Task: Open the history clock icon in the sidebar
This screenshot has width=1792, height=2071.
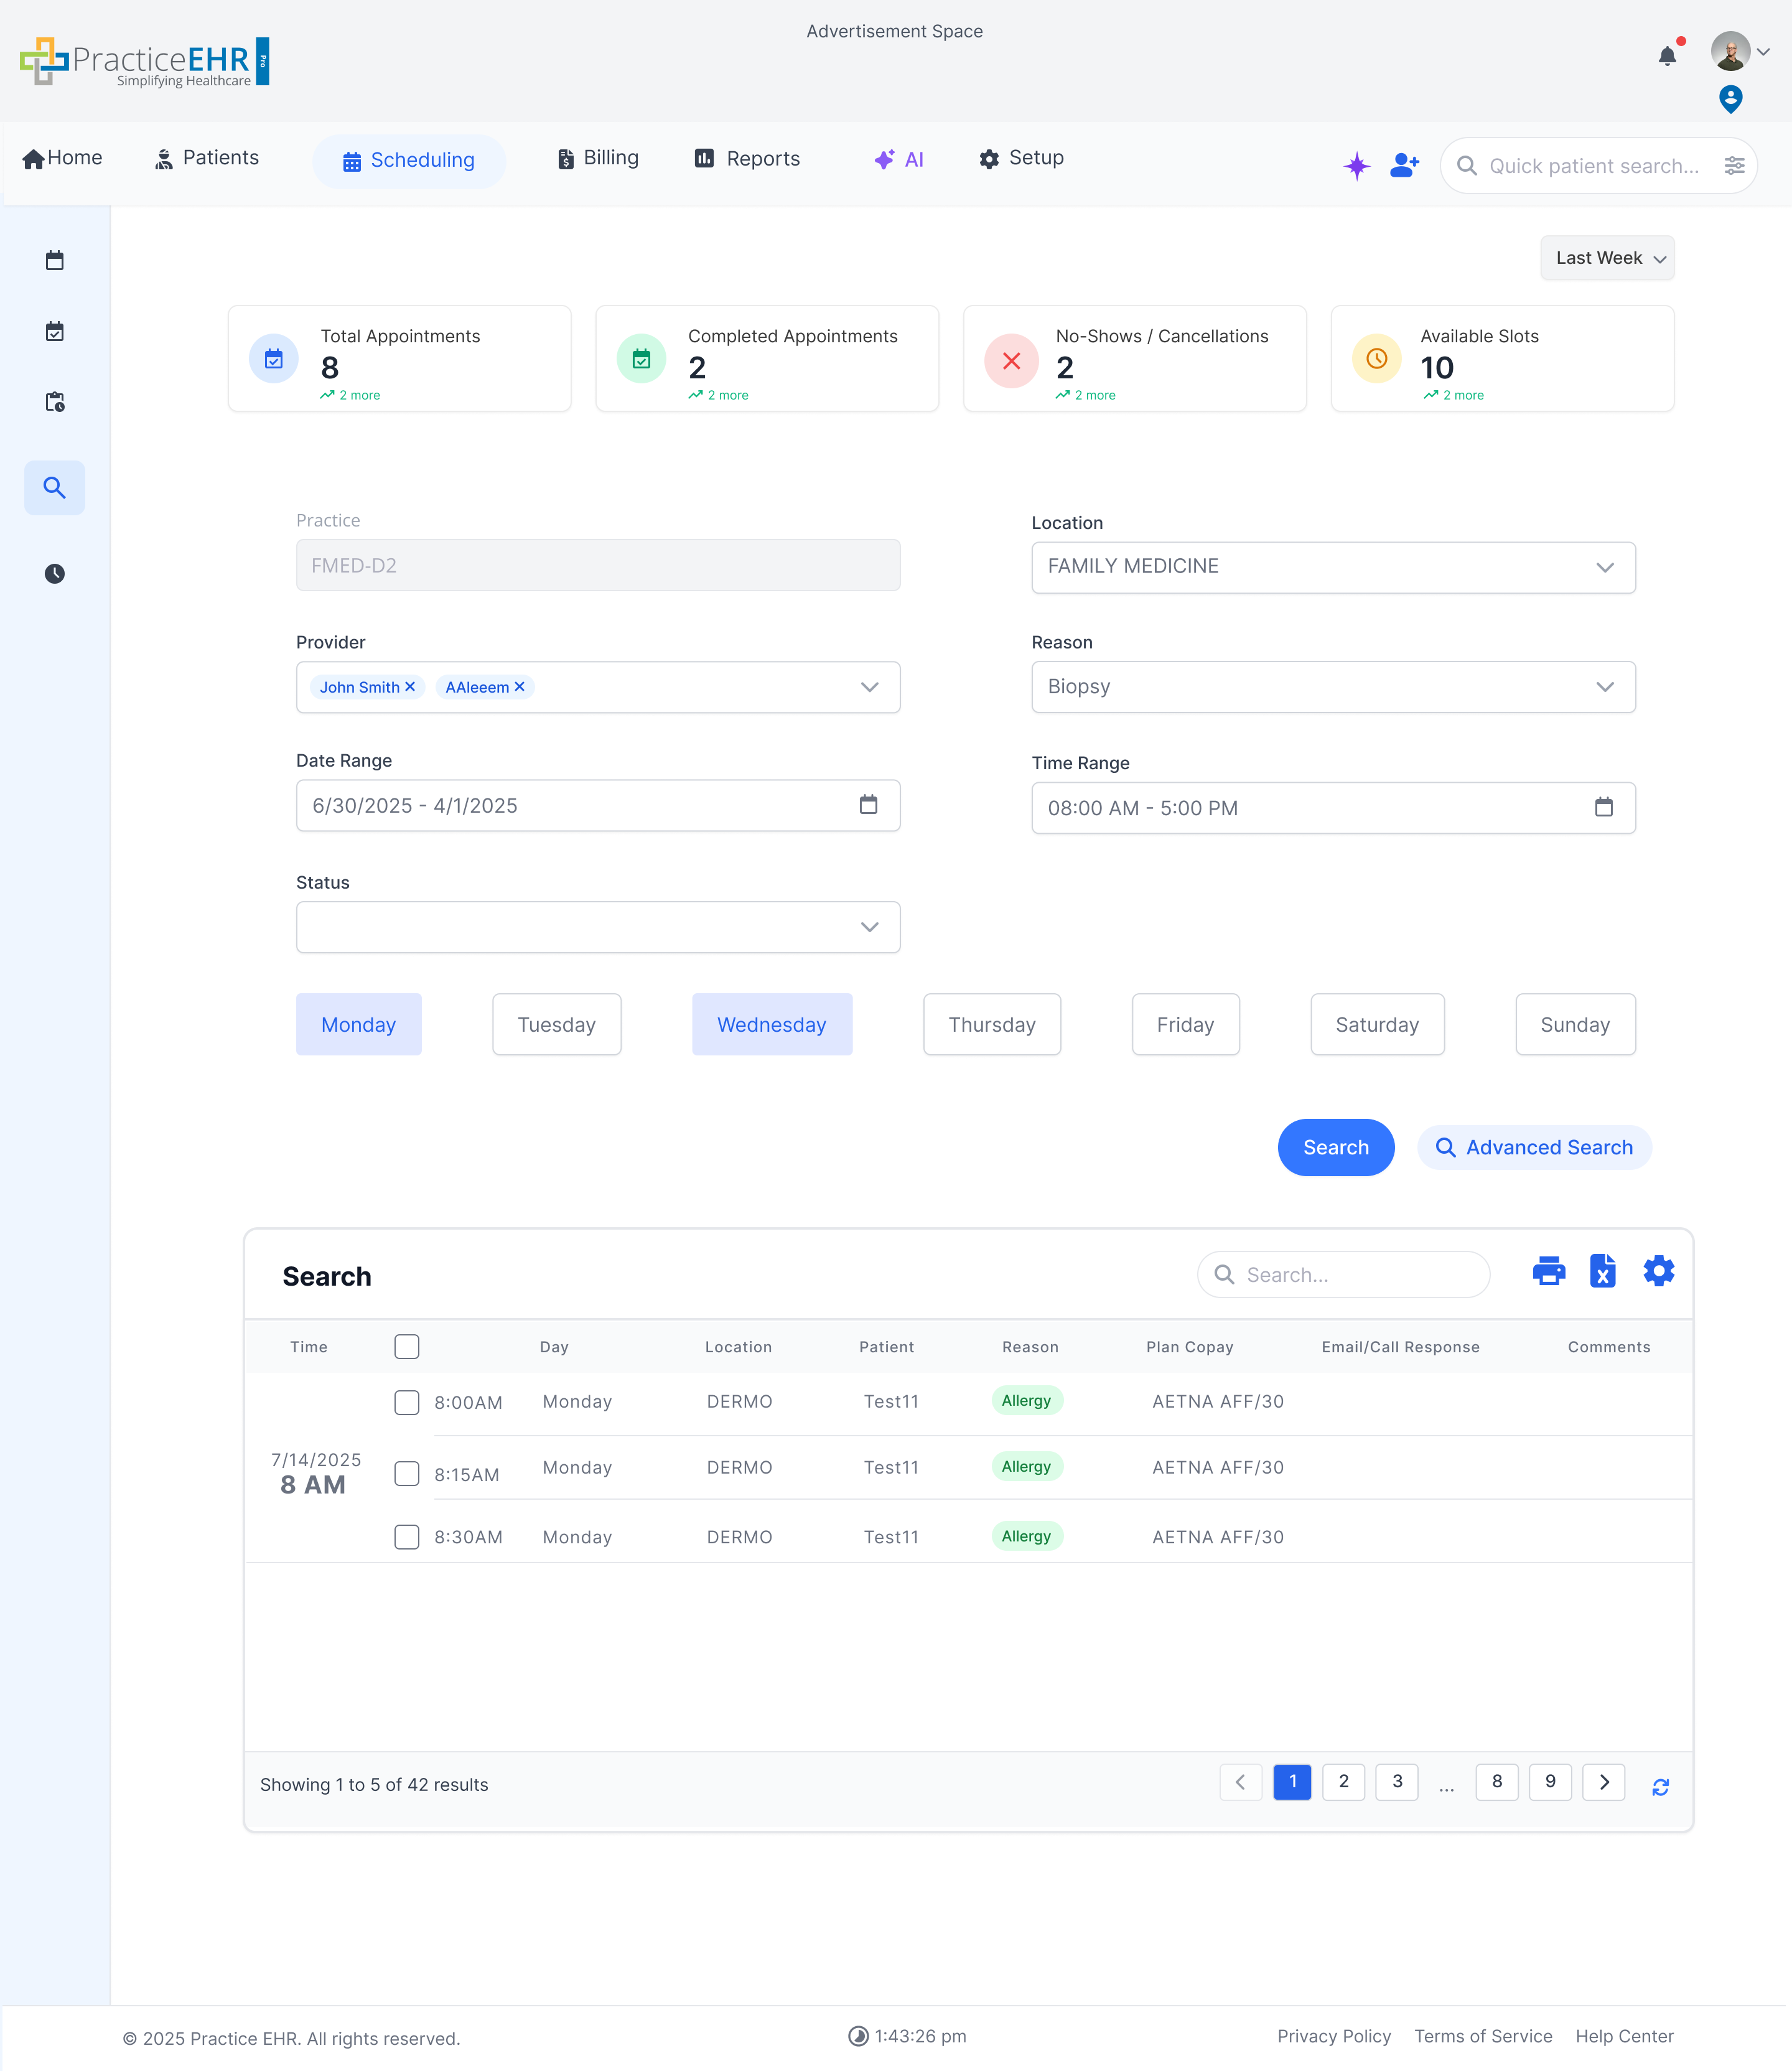Action: pyautogui.click(x=55, y=574)
